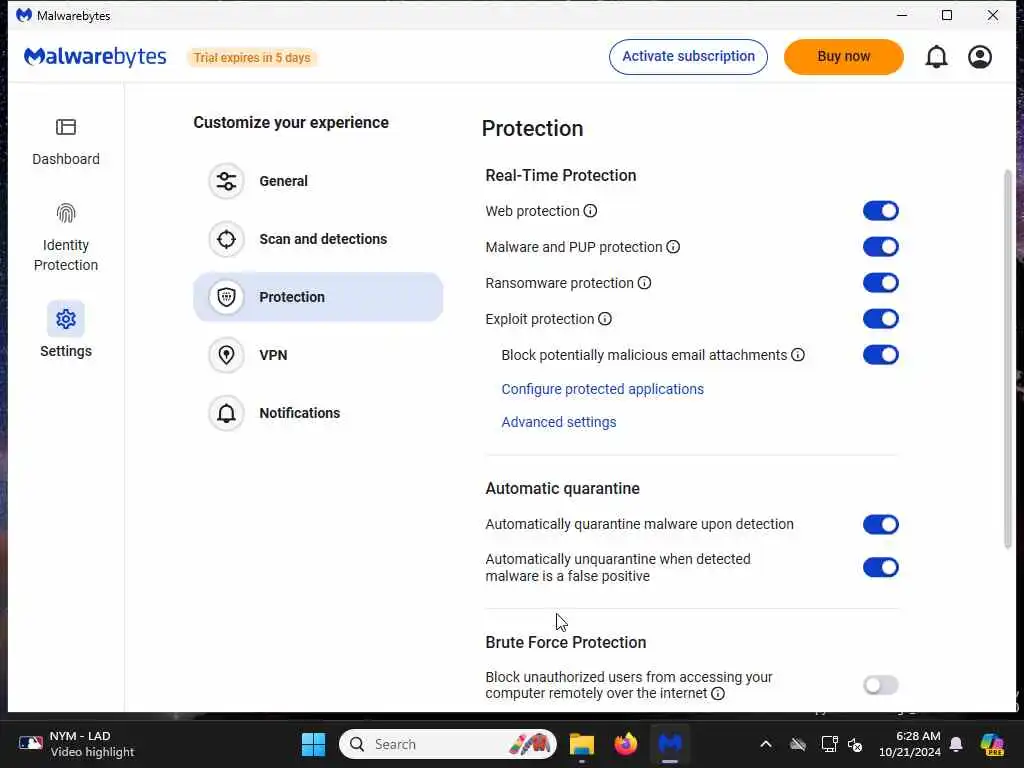Open the Dashboard icon in sidebar
The image size is (1024, 768).
click(x=66, y=127)
